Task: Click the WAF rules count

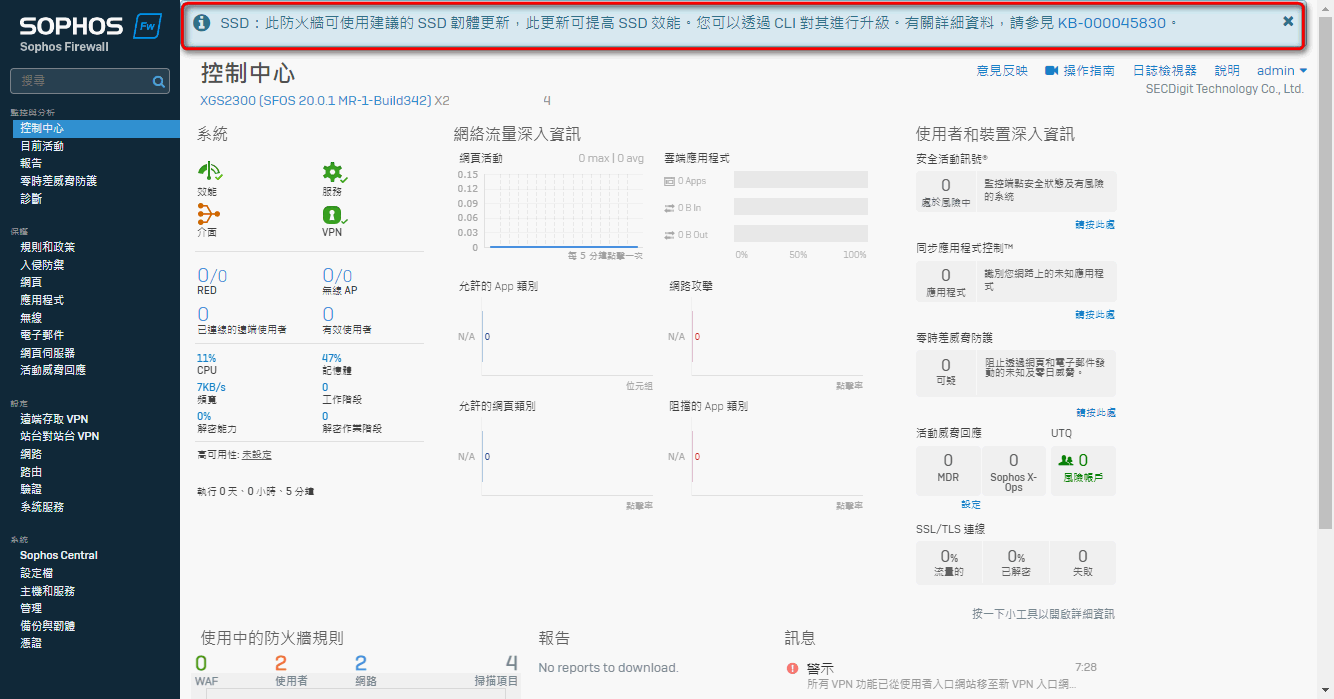Action: tap(201, 663)
